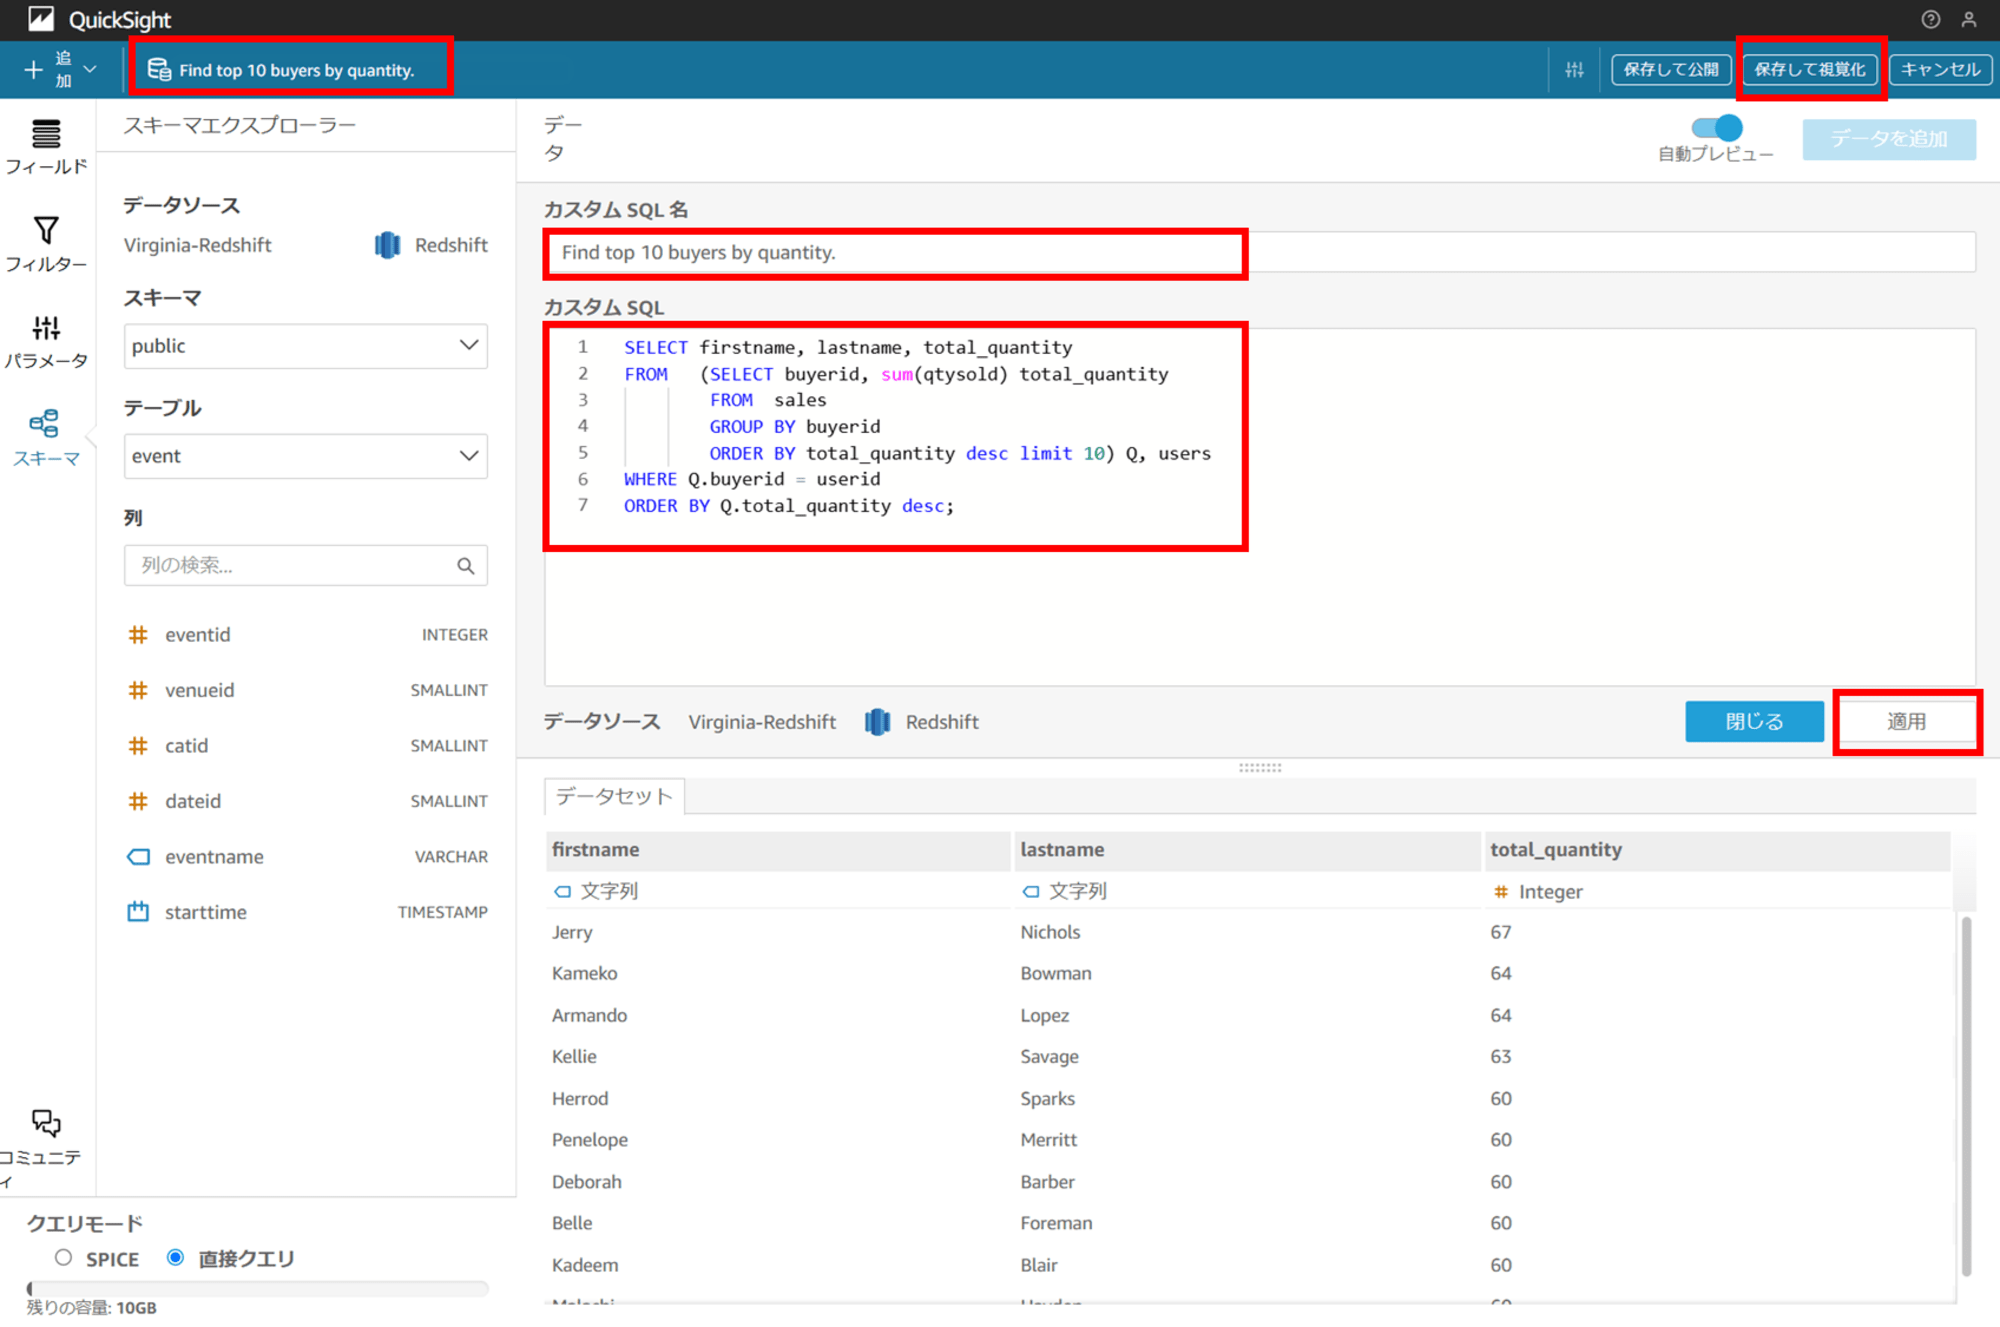The image size is (2000, 1327).
Task: Click the panel resize handle above dataset
Action: [x=1260, y=768]
